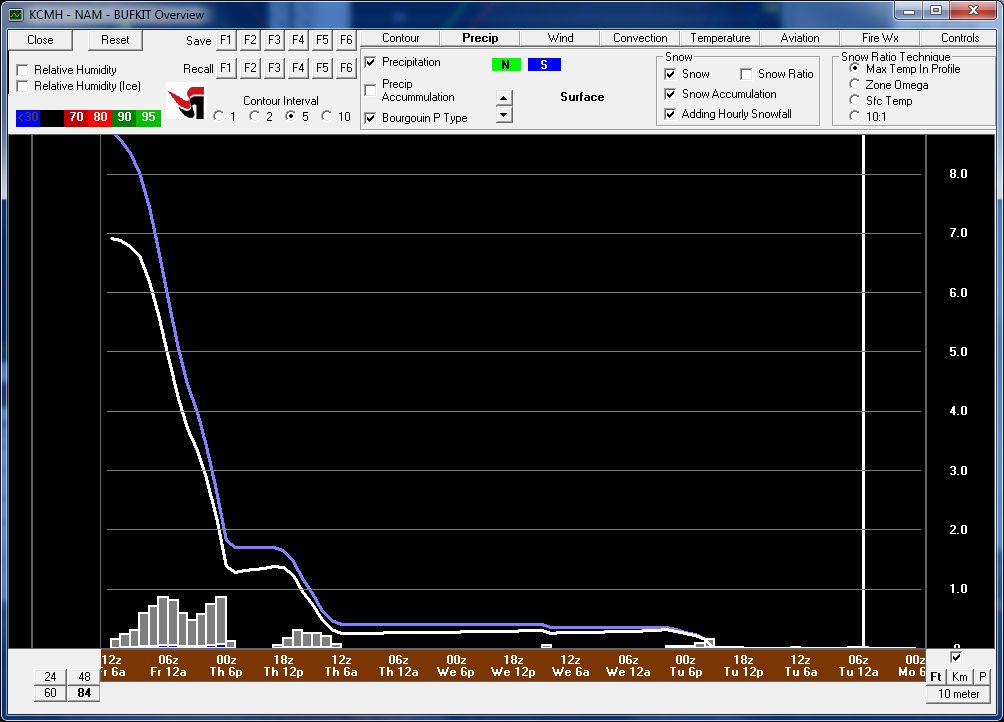Image resolution: width=1004 pixels, height=722 pixels.
Task: Click the app icon in the title bar
Action: (16, 14)
